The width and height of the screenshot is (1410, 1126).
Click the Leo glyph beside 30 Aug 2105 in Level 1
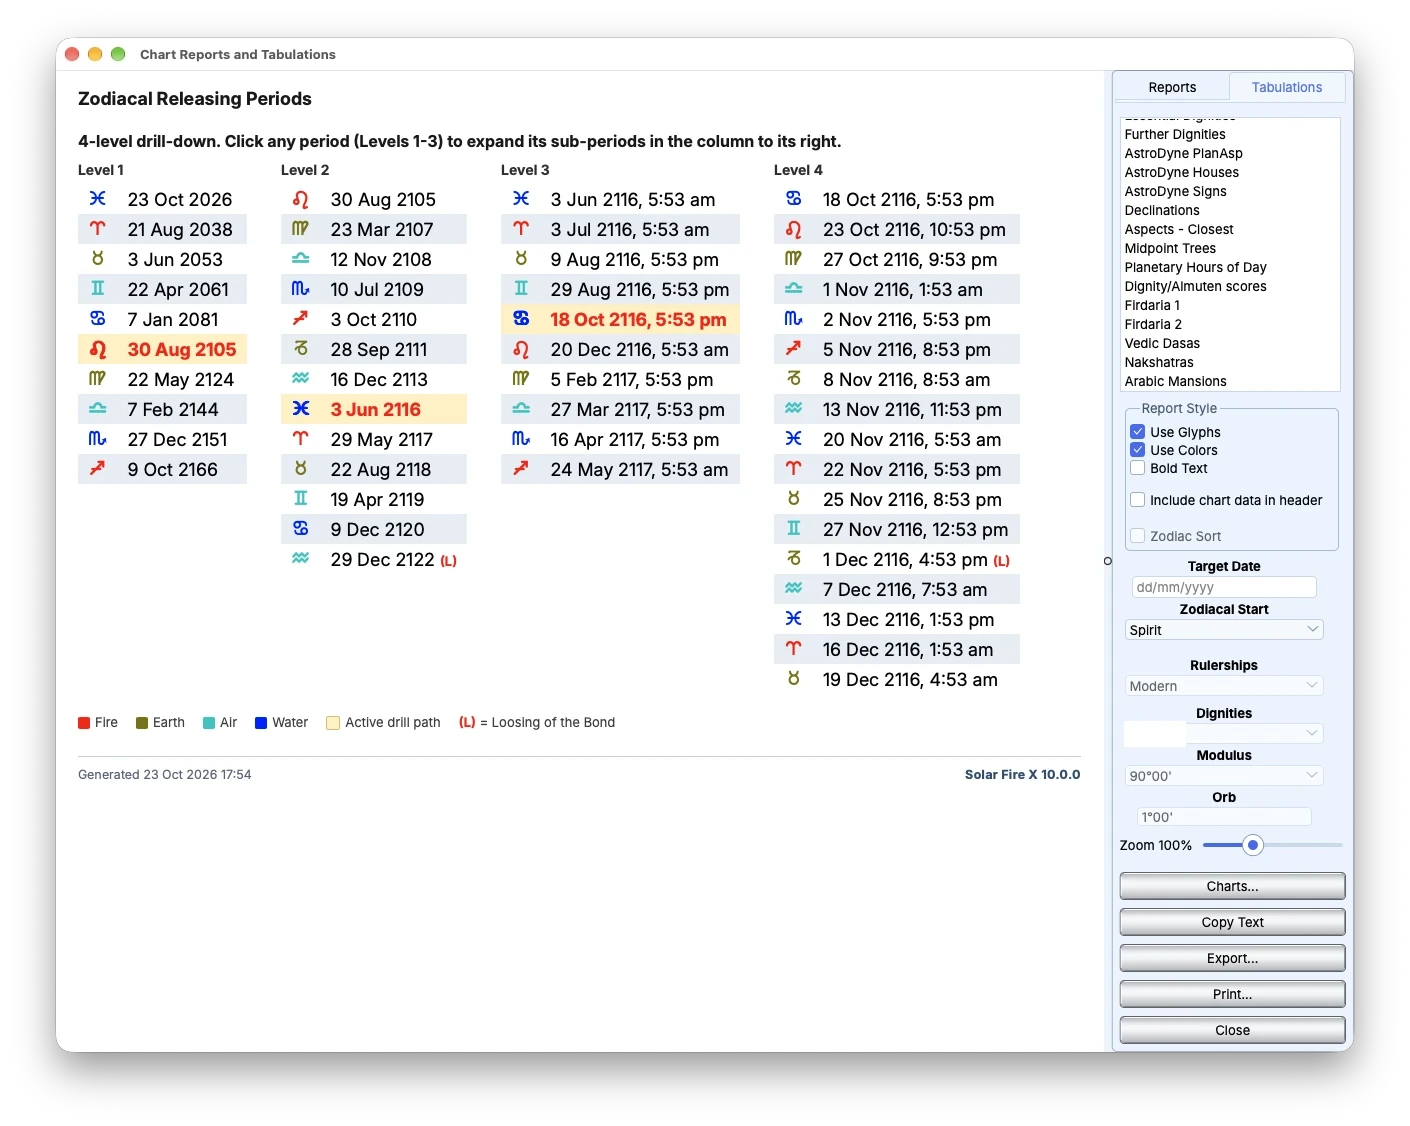(97, 349)
